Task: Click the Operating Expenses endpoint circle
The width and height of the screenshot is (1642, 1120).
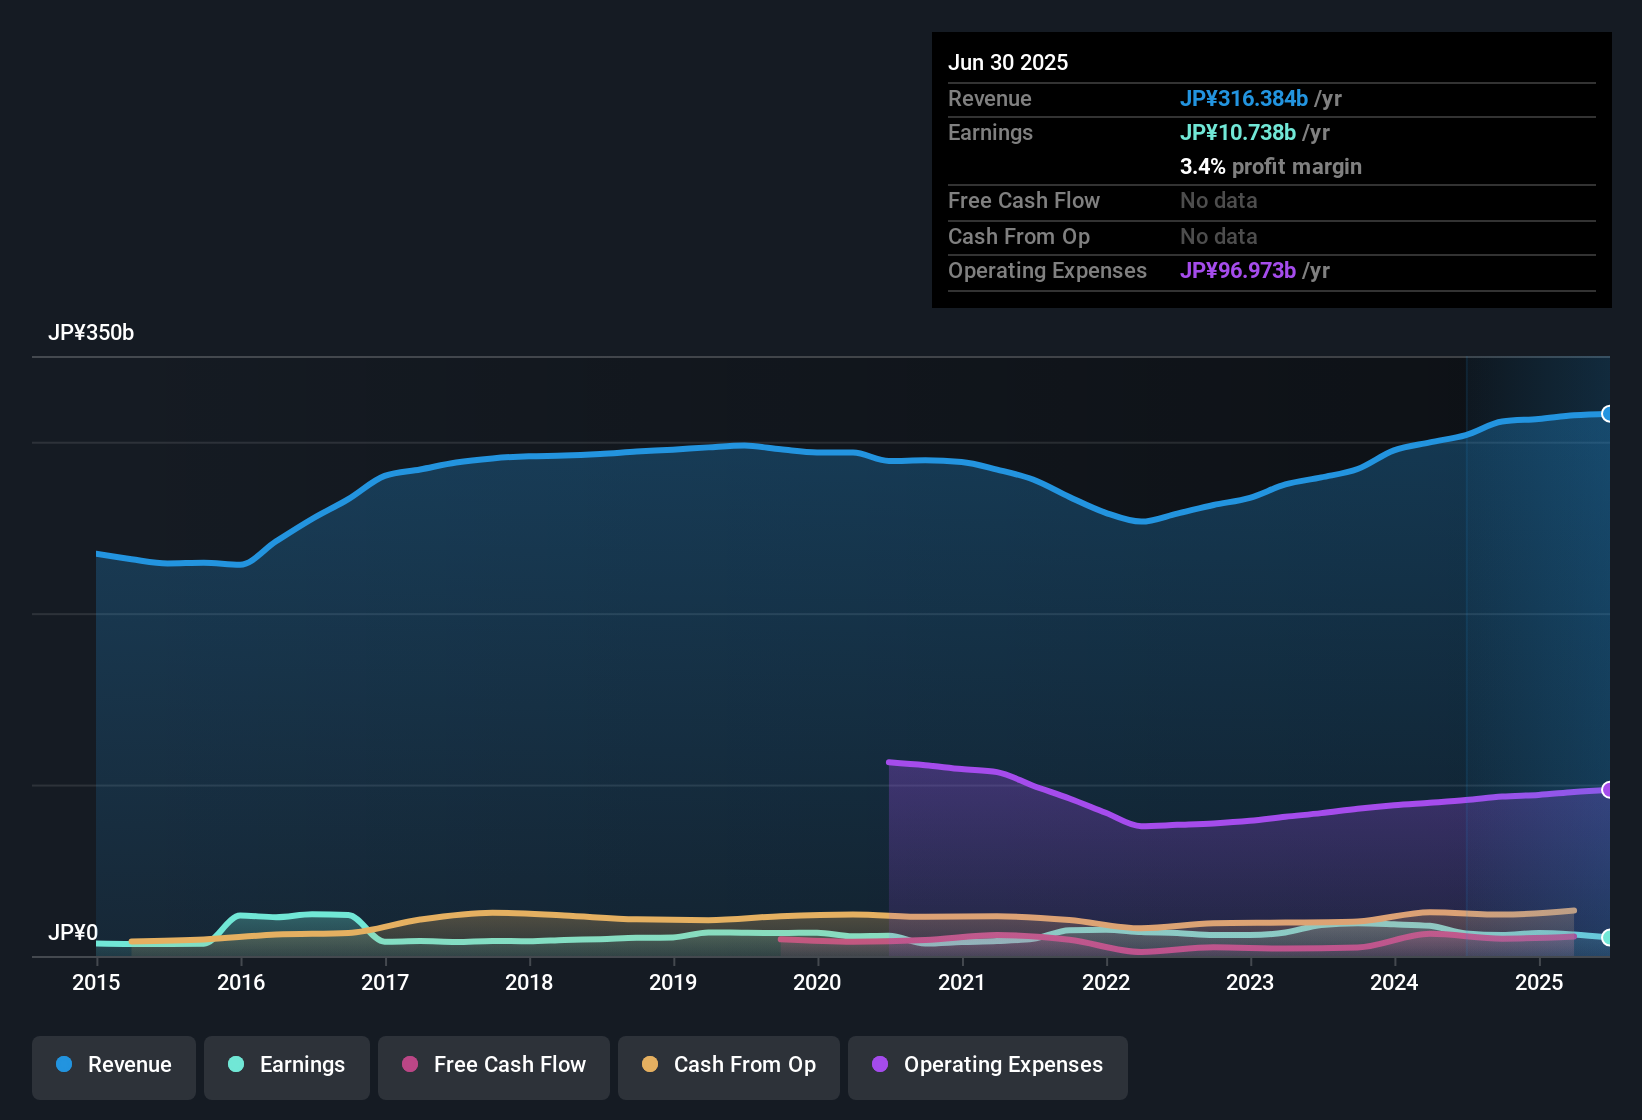Action: [x=1608, y=790]
